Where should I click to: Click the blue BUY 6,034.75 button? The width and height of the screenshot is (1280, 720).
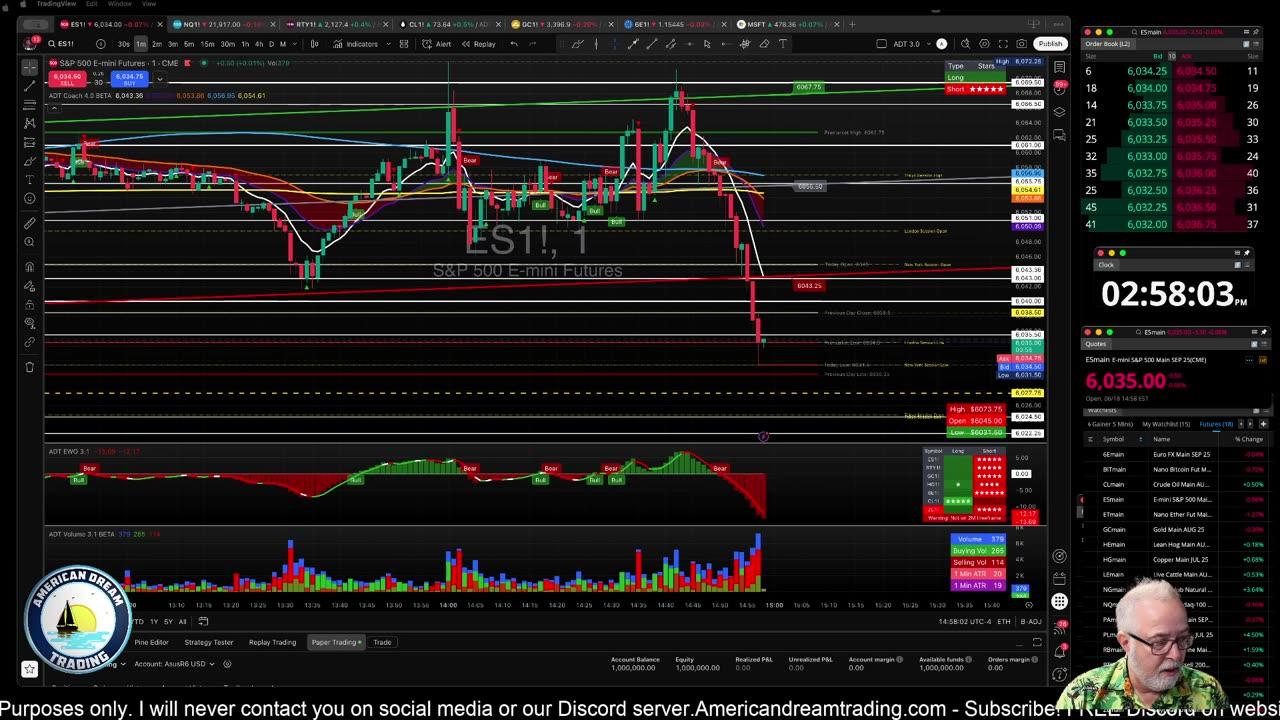pyautogui.click(x=130, y=78)
